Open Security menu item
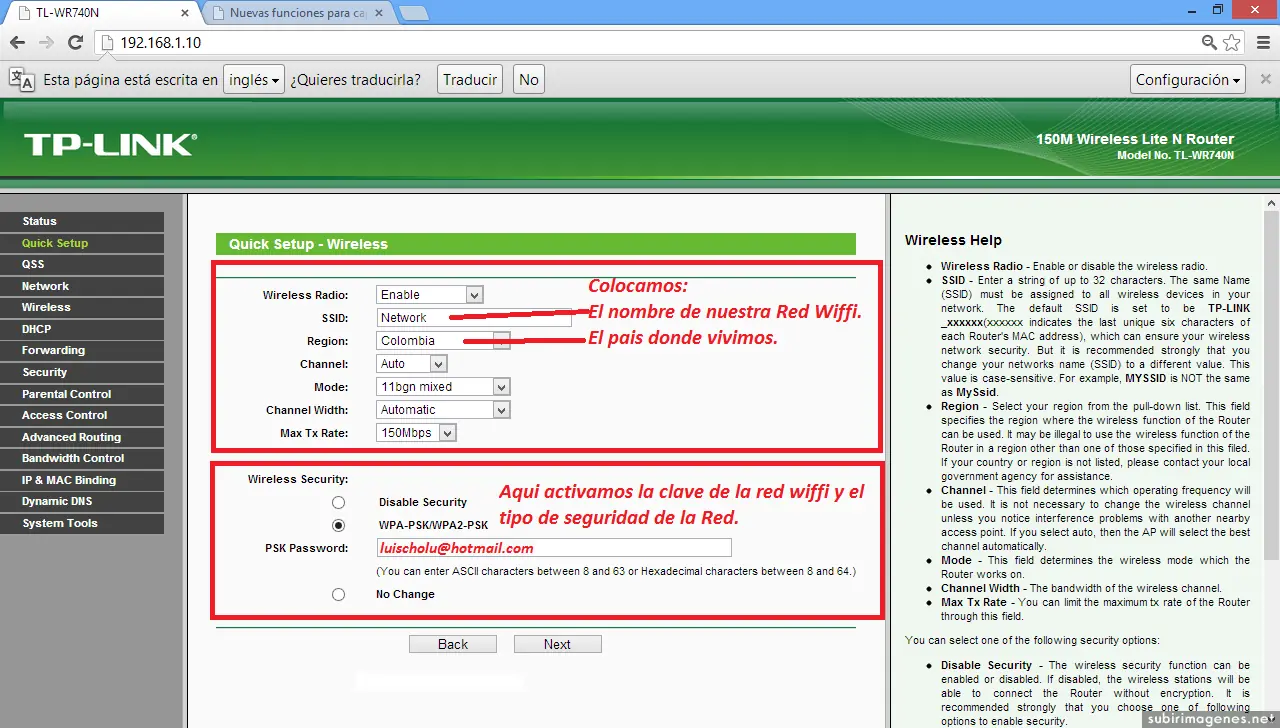 coord(82,372)
